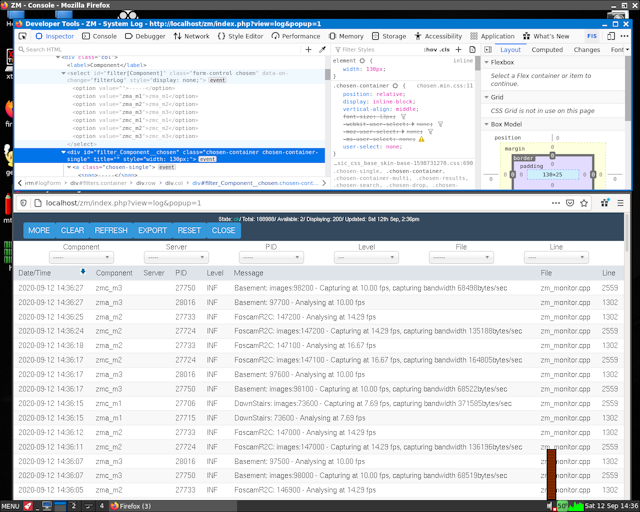
Task: Open the What's New tab
Action: (546, 36)
